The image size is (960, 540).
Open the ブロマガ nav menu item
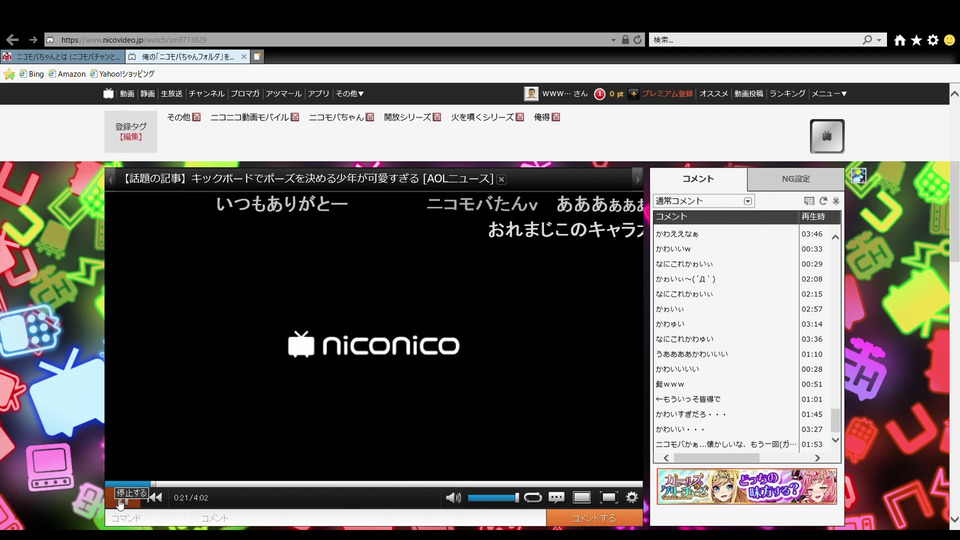(x=245, y=94)
